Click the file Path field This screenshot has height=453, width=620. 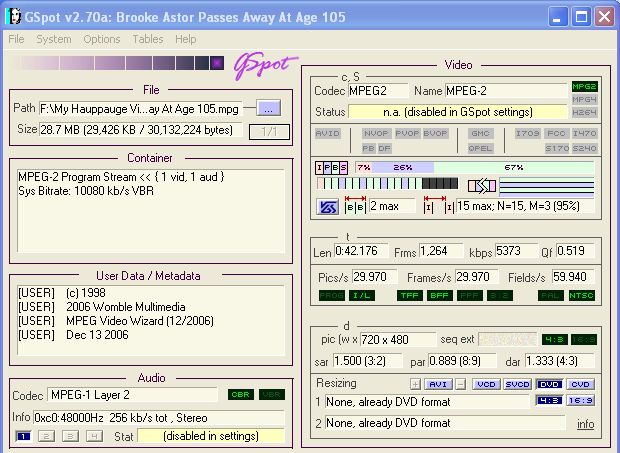pos(141,109)
